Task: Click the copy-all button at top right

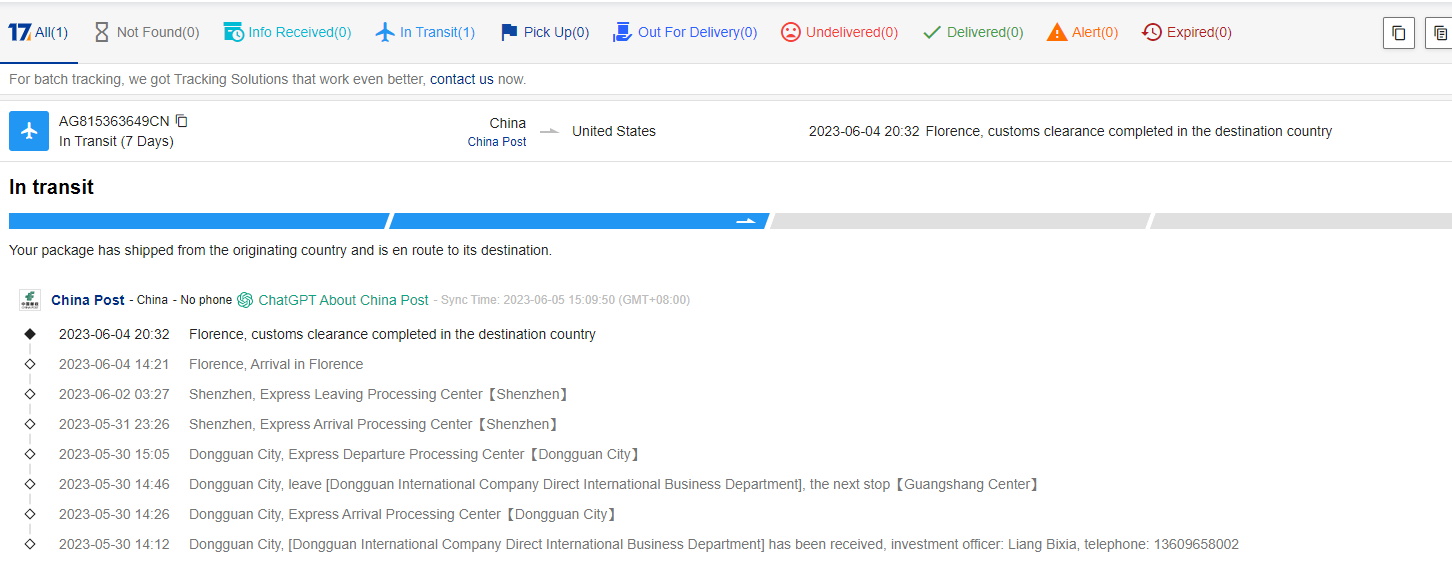Action: pyautogui.click(x=1398, y=33)
